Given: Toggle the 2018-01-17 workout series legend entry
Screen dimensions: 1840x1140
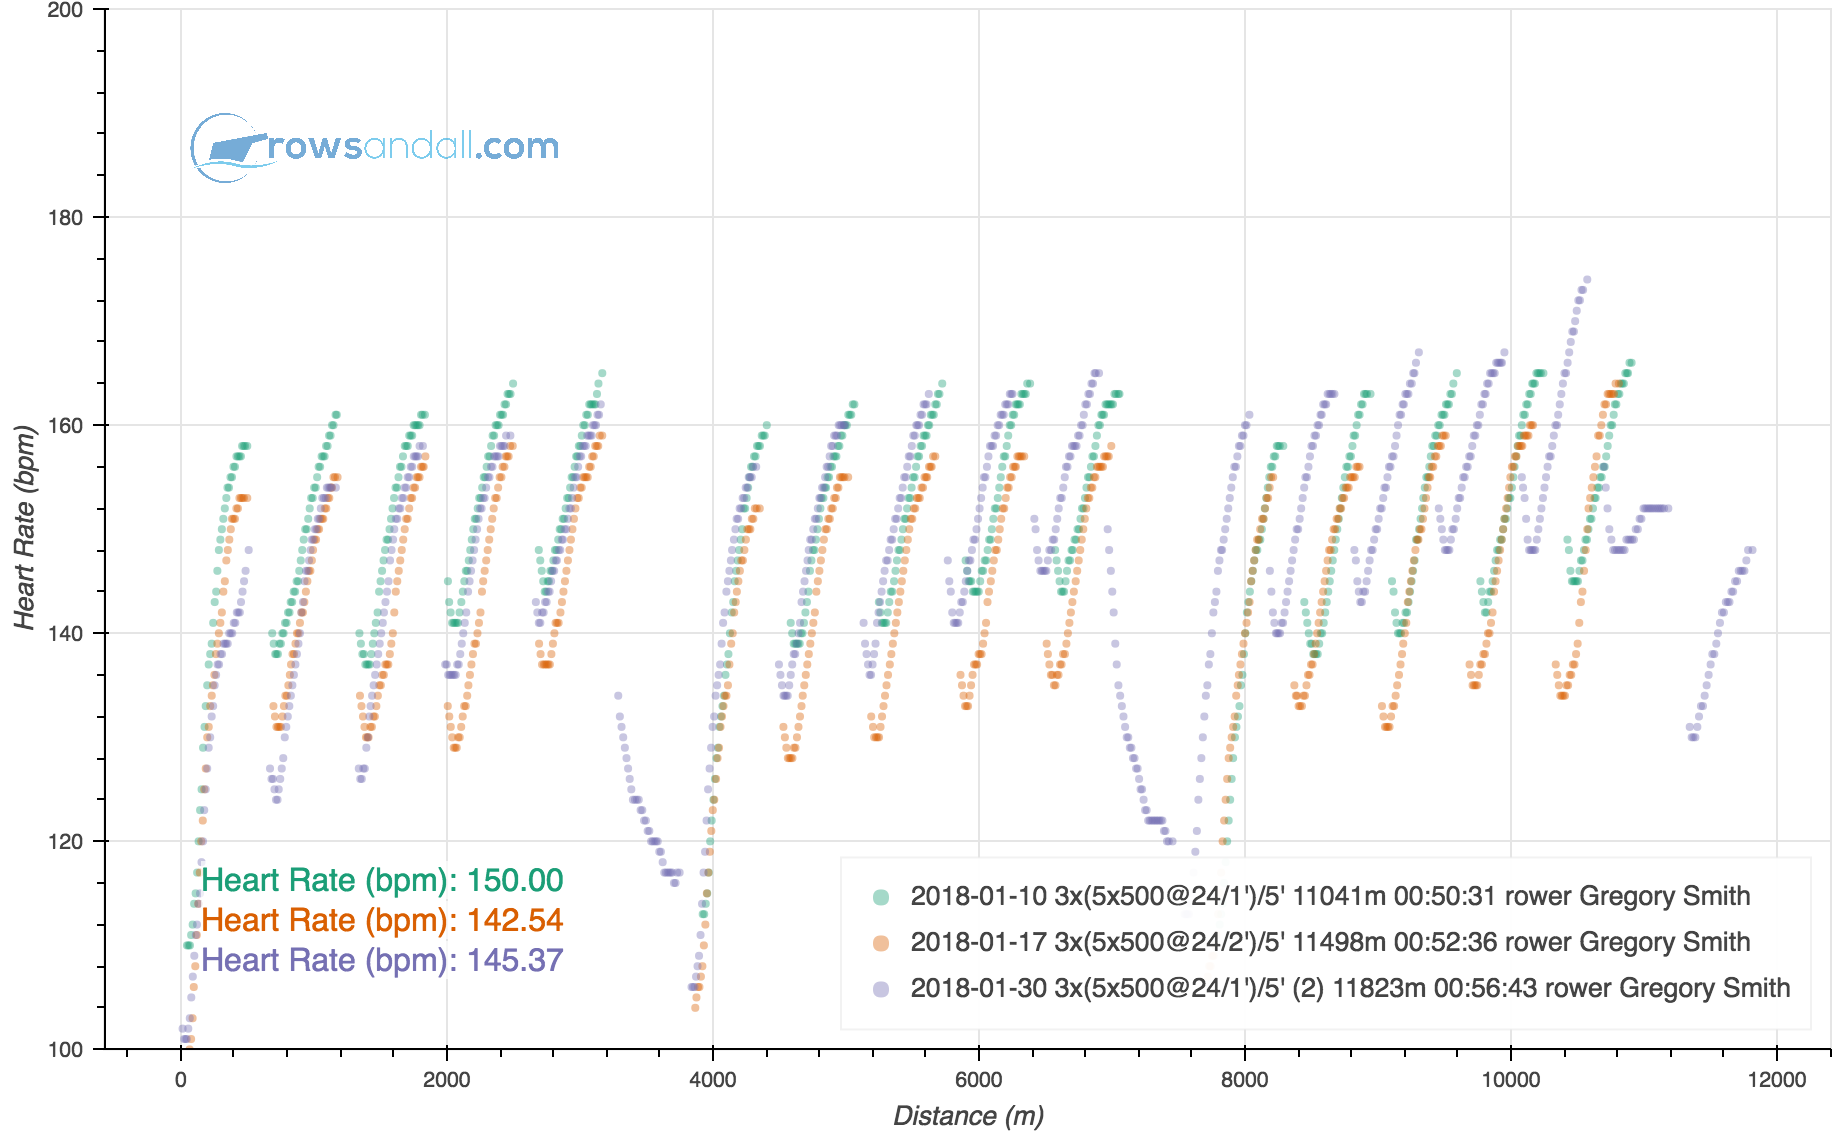Looking at the screenshot, I should 1330,942.
